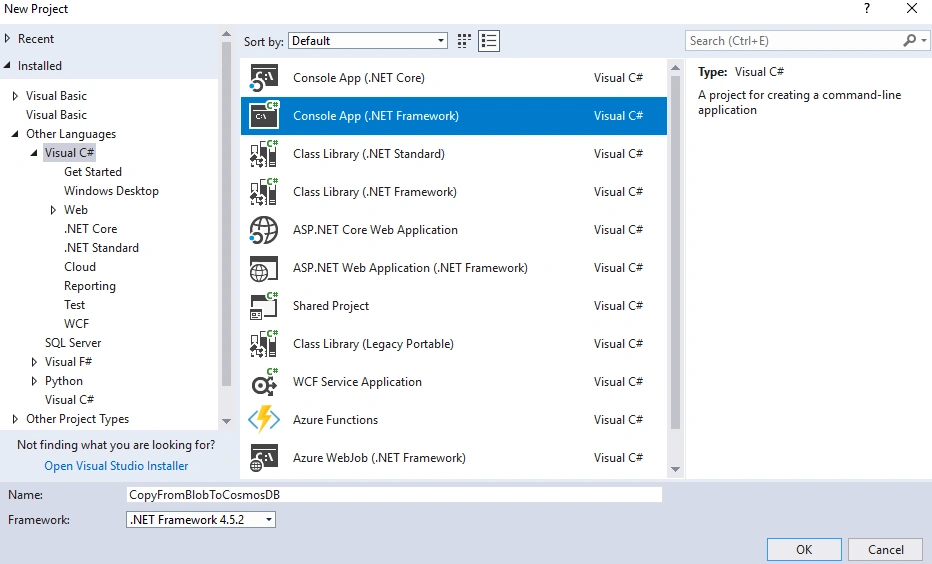Screen dimensions: 932x564
Task: Select the .NET Standard category
Action: 101,248
